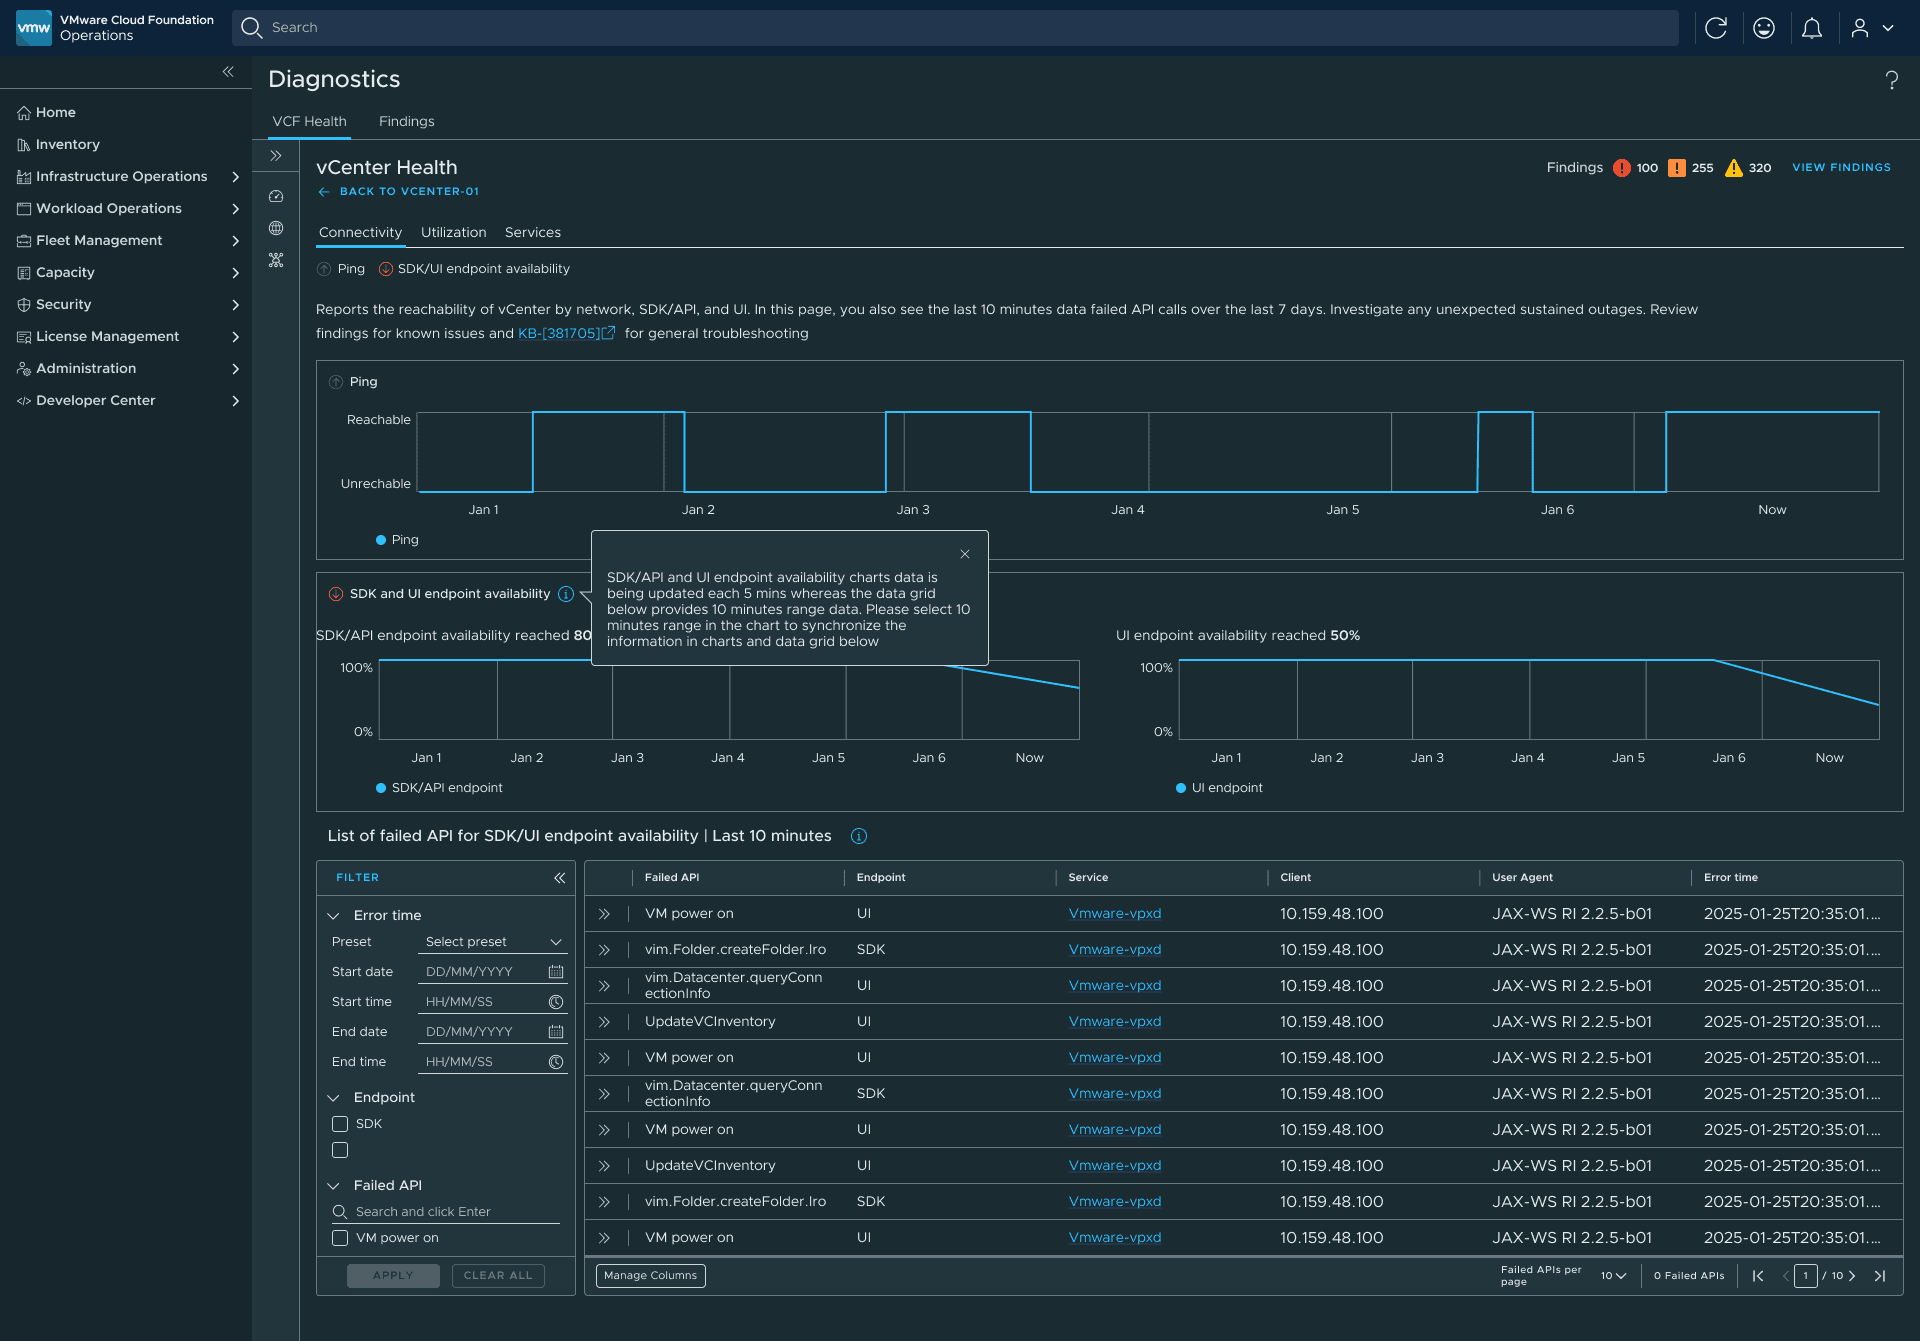Switch to the Findings tab
The width and height of the screenshot is (1920, 1341).
406,121
